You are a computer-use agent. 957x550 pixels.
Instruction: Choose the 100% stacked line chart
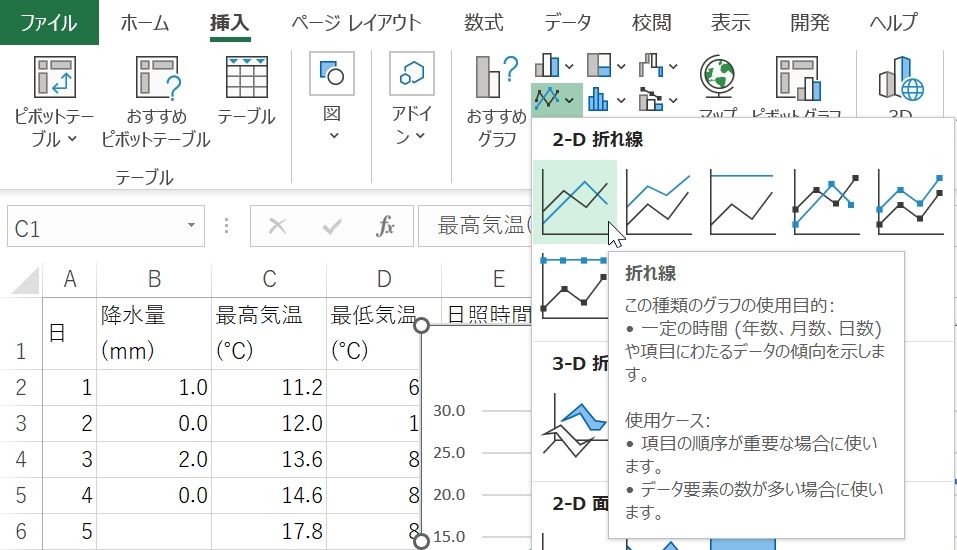click(x=743, y=201)
